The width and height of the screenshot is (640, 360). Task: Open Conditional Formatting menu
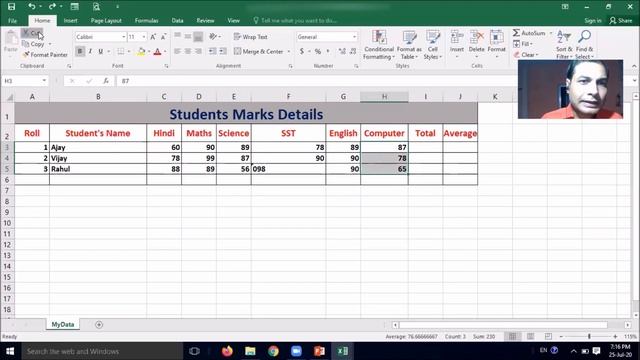pyautogui.click(x=379, y=45)
